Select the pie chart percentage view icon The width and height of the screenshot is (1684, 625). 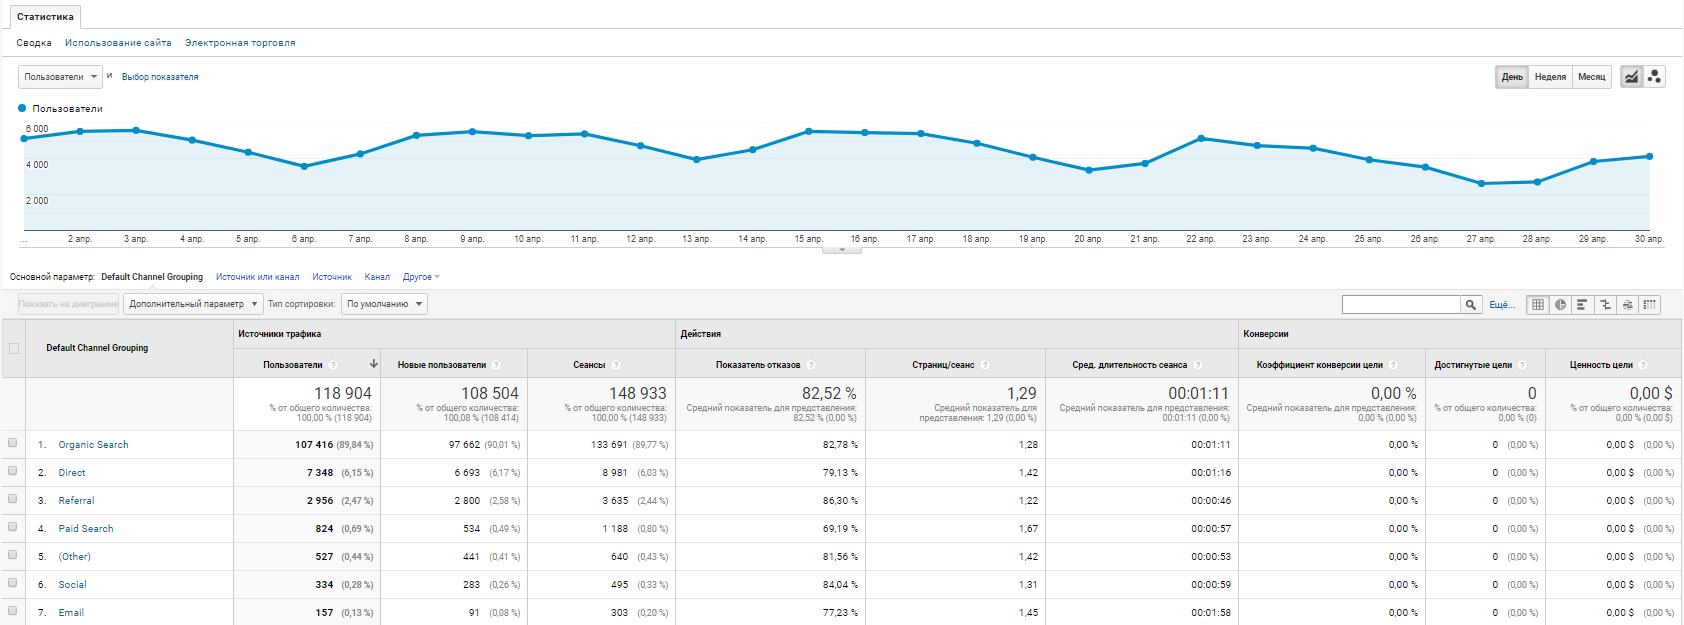pos(1560,305)
